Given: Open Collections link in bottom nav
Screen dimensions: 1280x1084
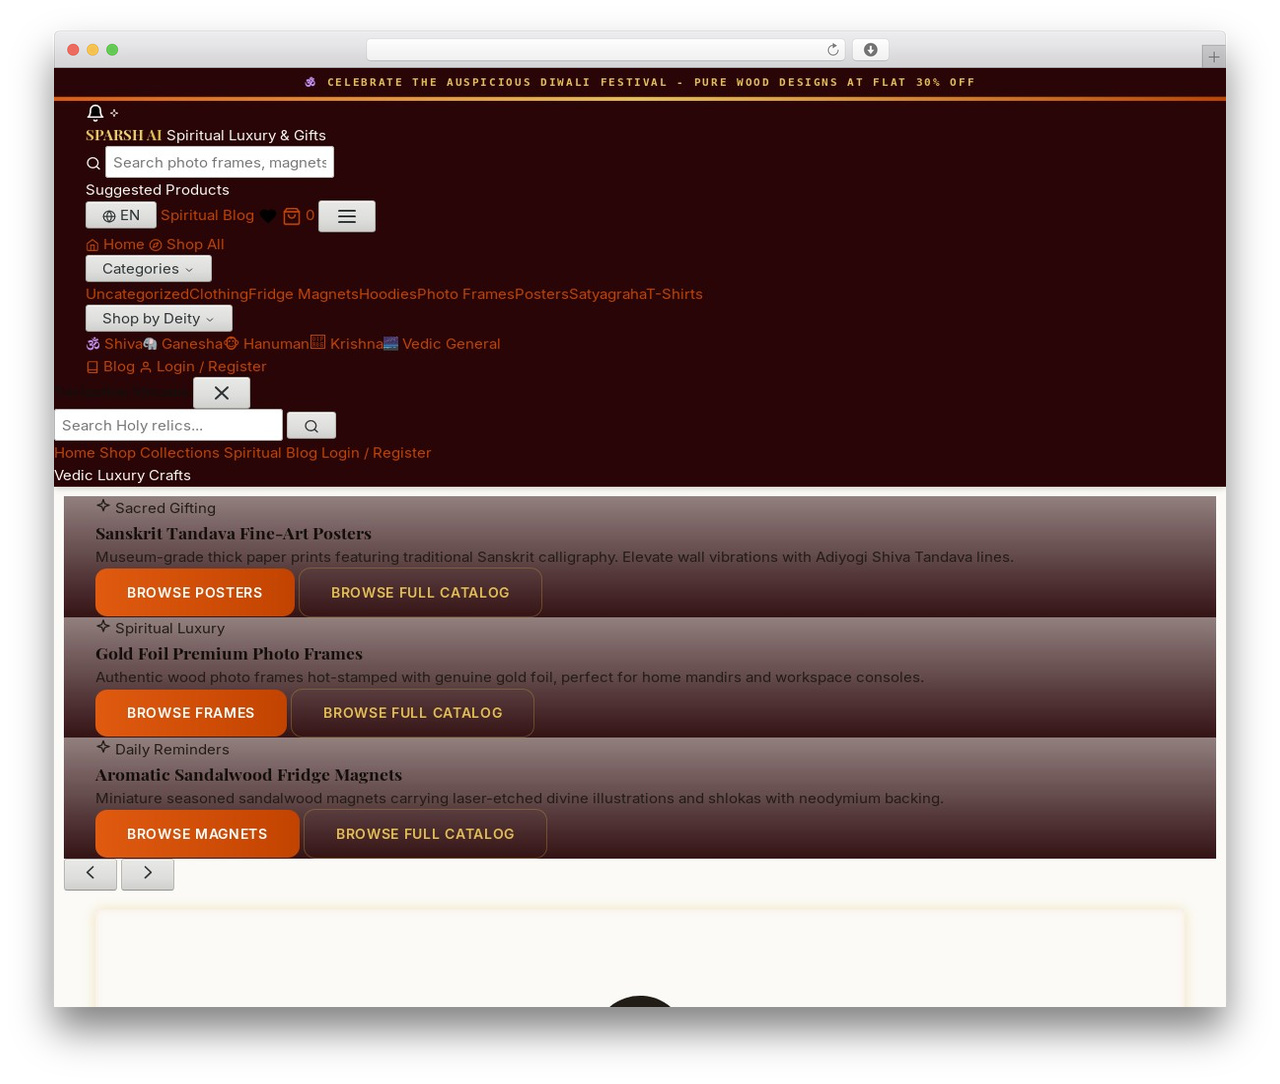Looking at the screenshot, I should (x=179, y=453).
